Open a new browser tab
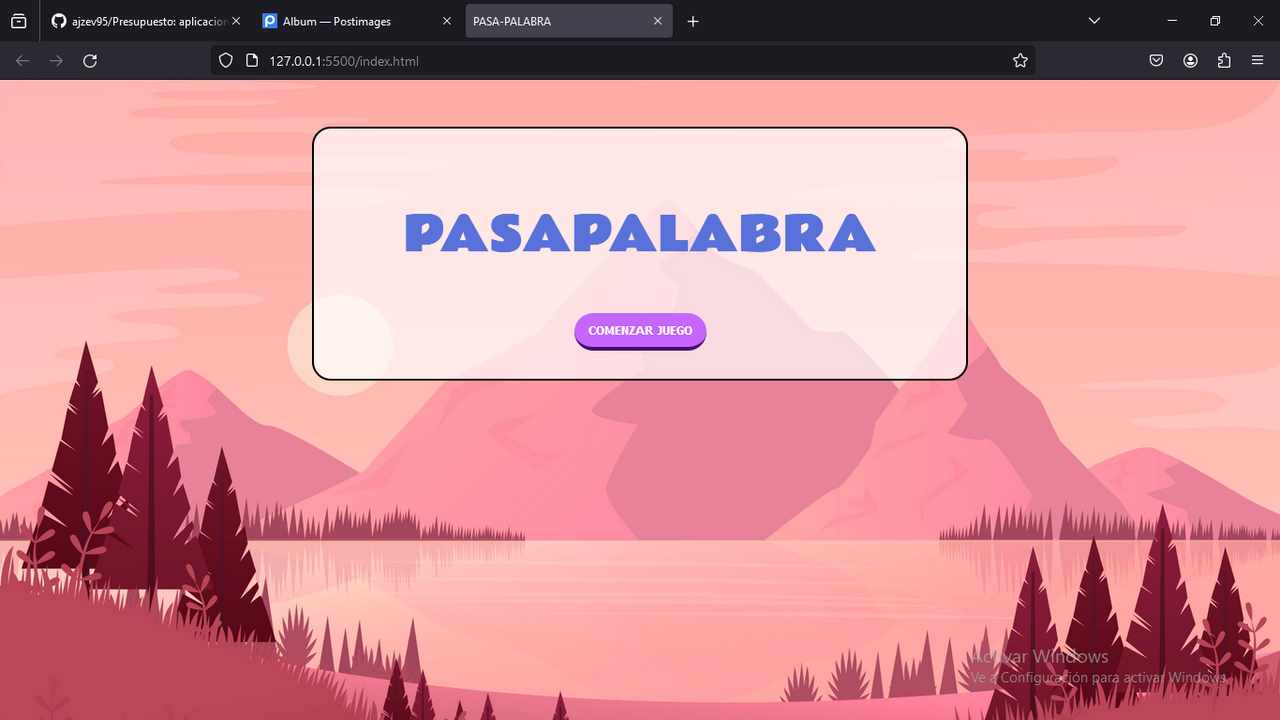Image resolution: width=1280 pixels, height=720 pixels. 693,21
